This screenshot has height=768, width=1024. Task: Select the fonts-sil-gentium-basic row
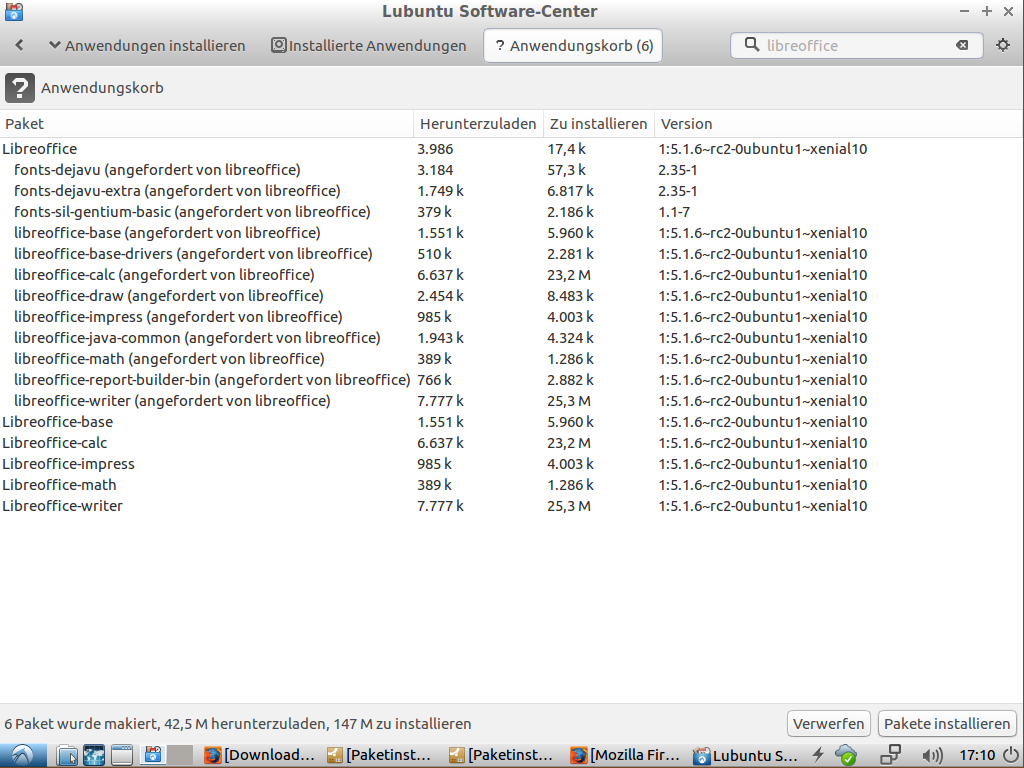[511, 212]
